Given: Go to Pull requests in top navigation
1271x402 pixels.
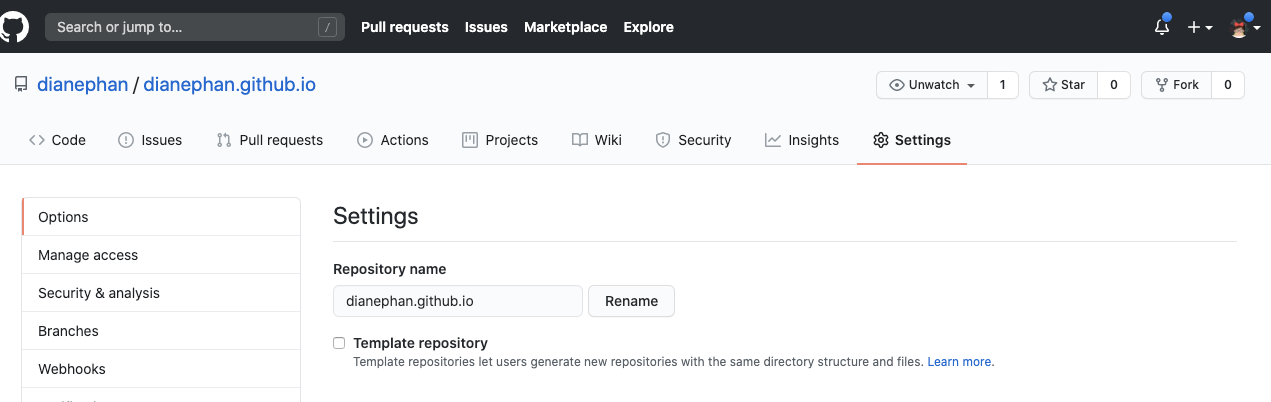Looking at the screenshot, I should 405,27.
